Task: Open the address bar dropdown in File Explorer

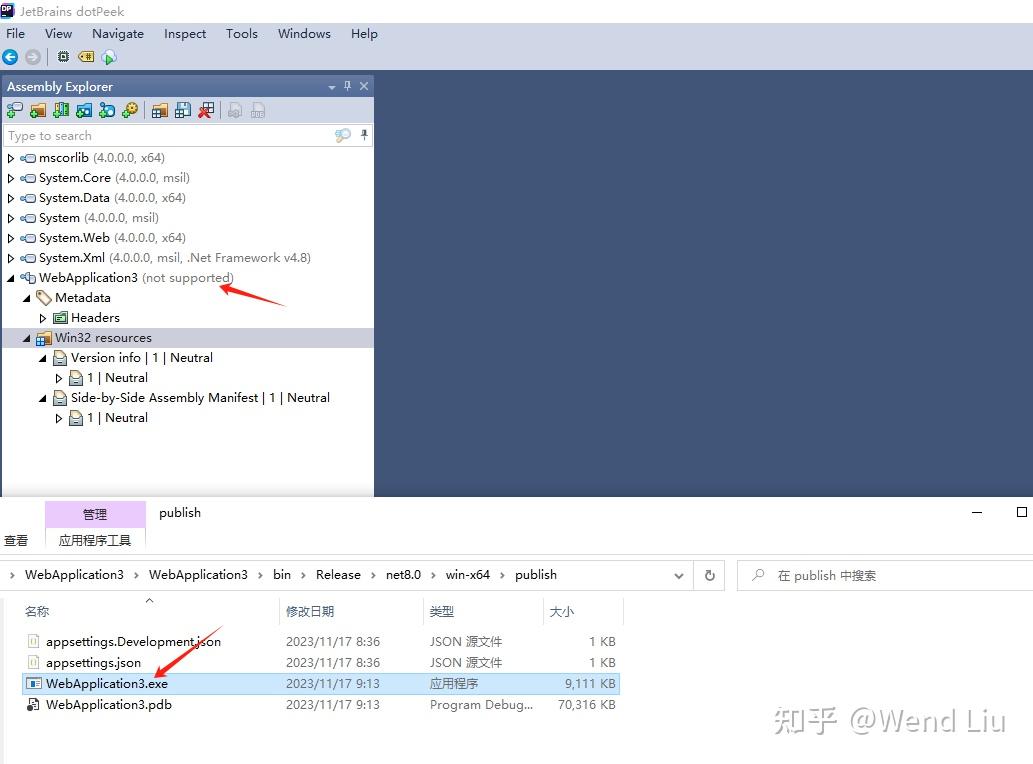Action: (679, 575)
